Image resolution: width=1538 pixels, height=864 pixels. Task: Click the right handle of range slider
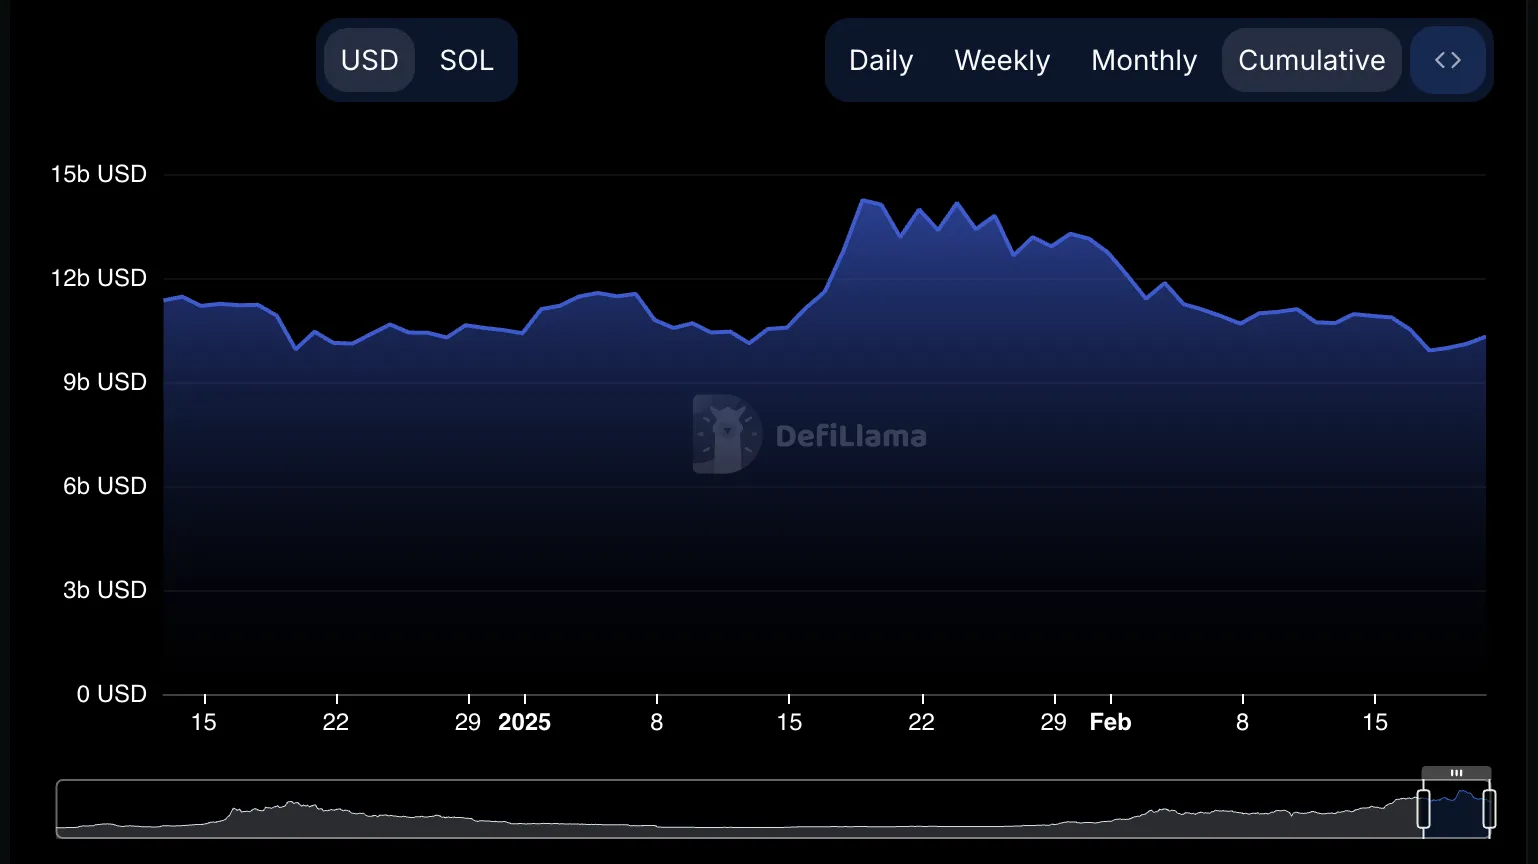(1489, 809)
